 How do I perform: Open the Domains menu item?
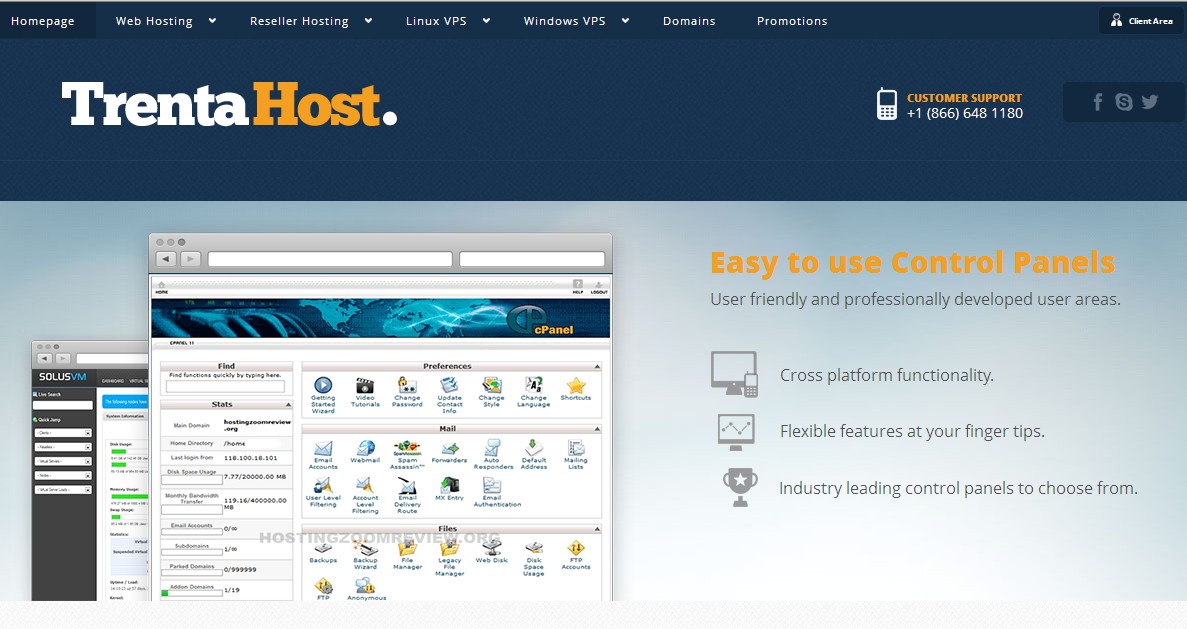pos(689,21)
